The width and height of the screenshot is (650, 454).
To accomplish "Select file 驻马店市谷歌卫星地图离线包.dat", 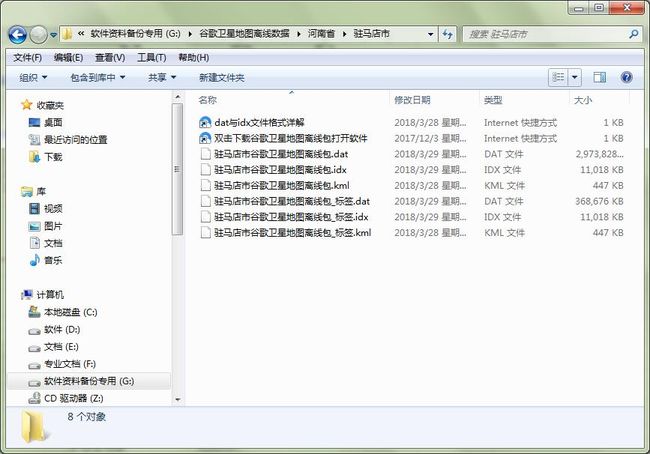I will 281,154.
